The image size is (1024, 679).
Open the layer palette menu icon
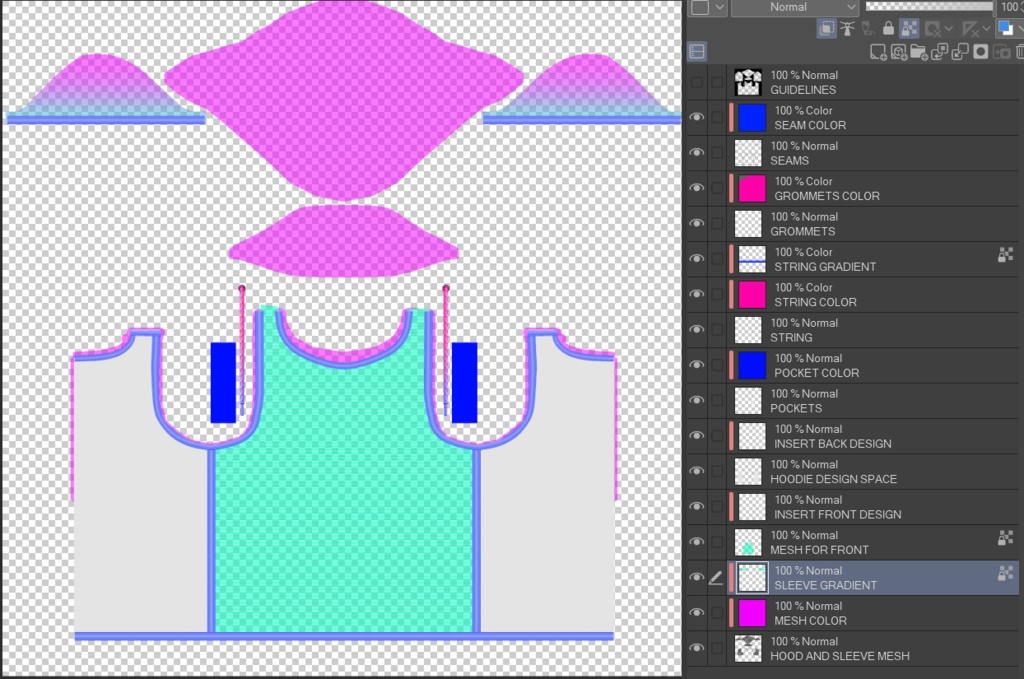click(x=698, y=51)
